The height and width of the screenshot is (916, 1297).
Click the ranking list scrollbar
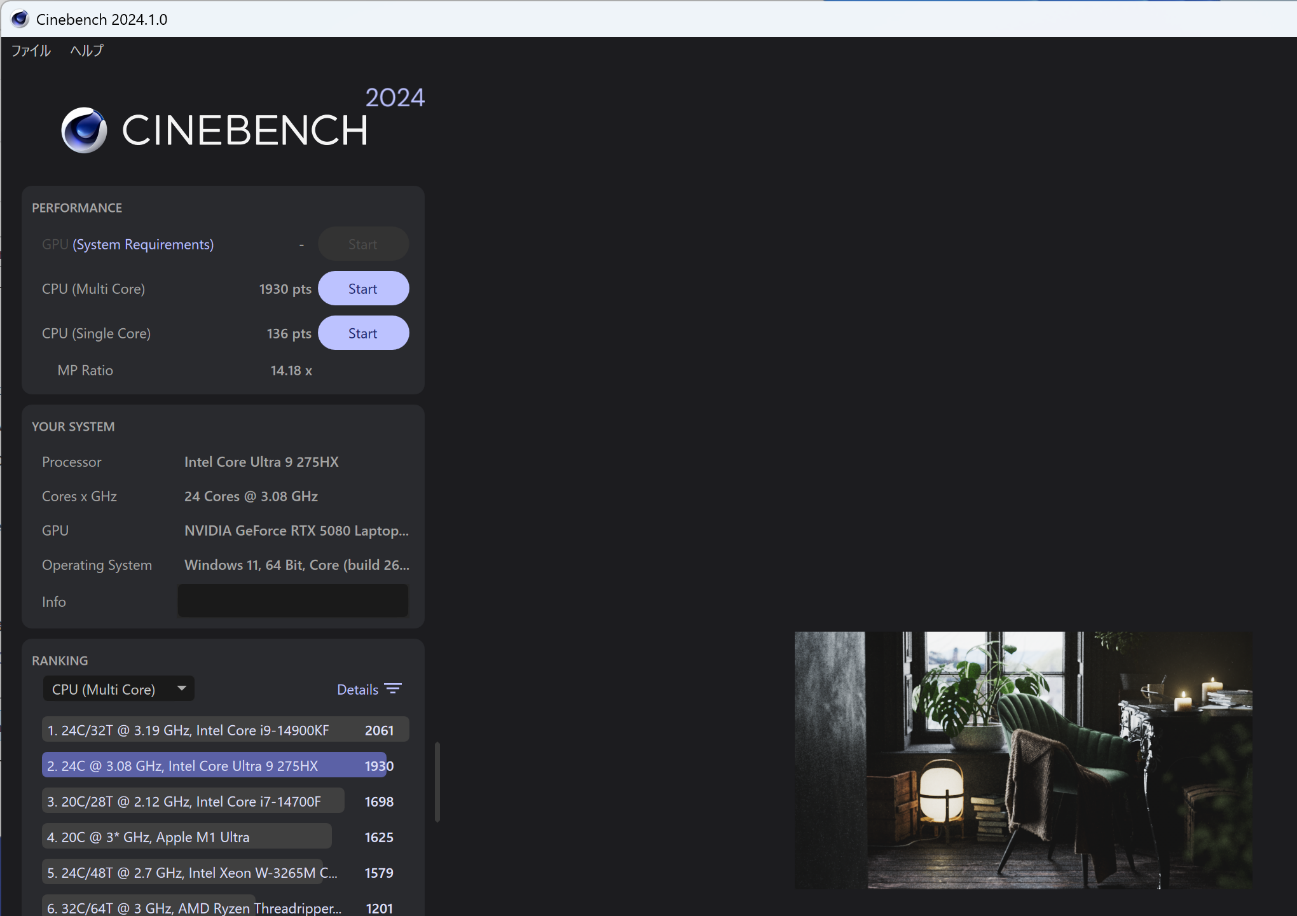[x=437, y=781]
